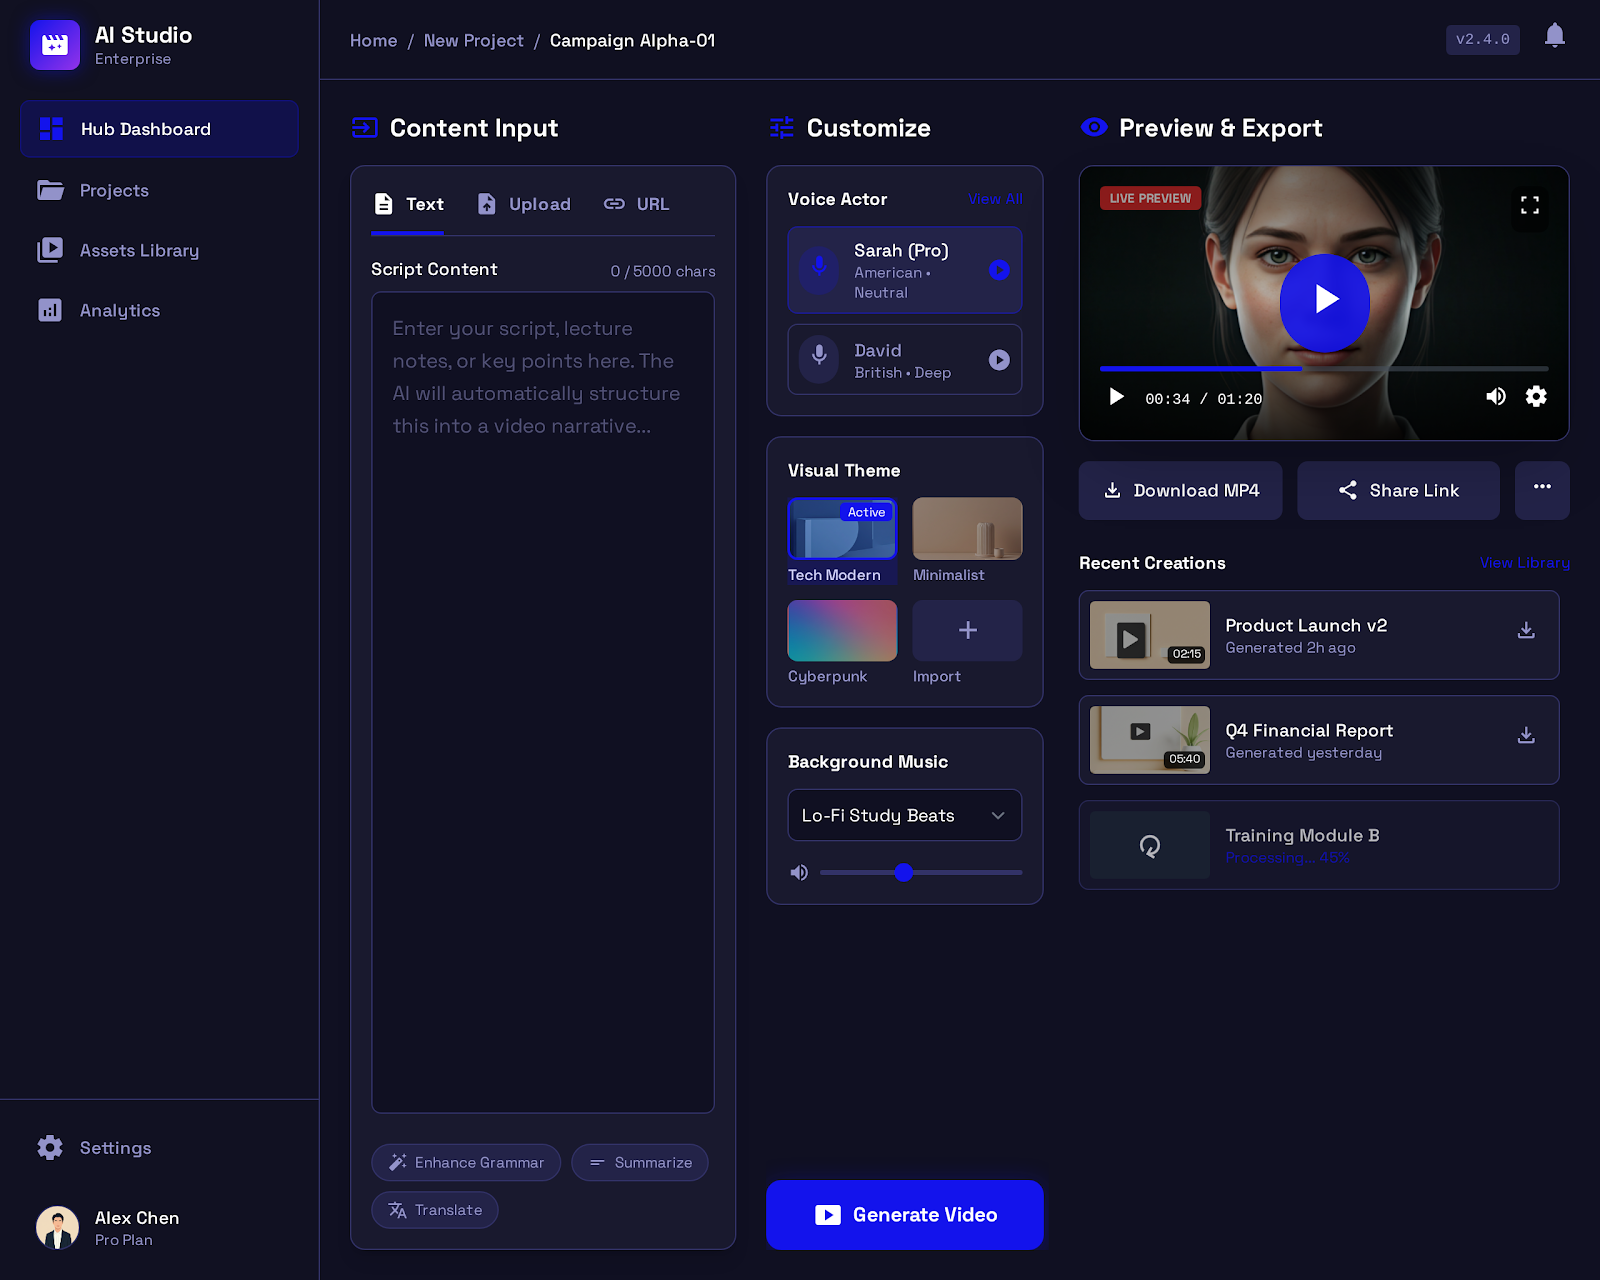
Task: Expand Voice Actor list with View All
Action: pos(995,199)
